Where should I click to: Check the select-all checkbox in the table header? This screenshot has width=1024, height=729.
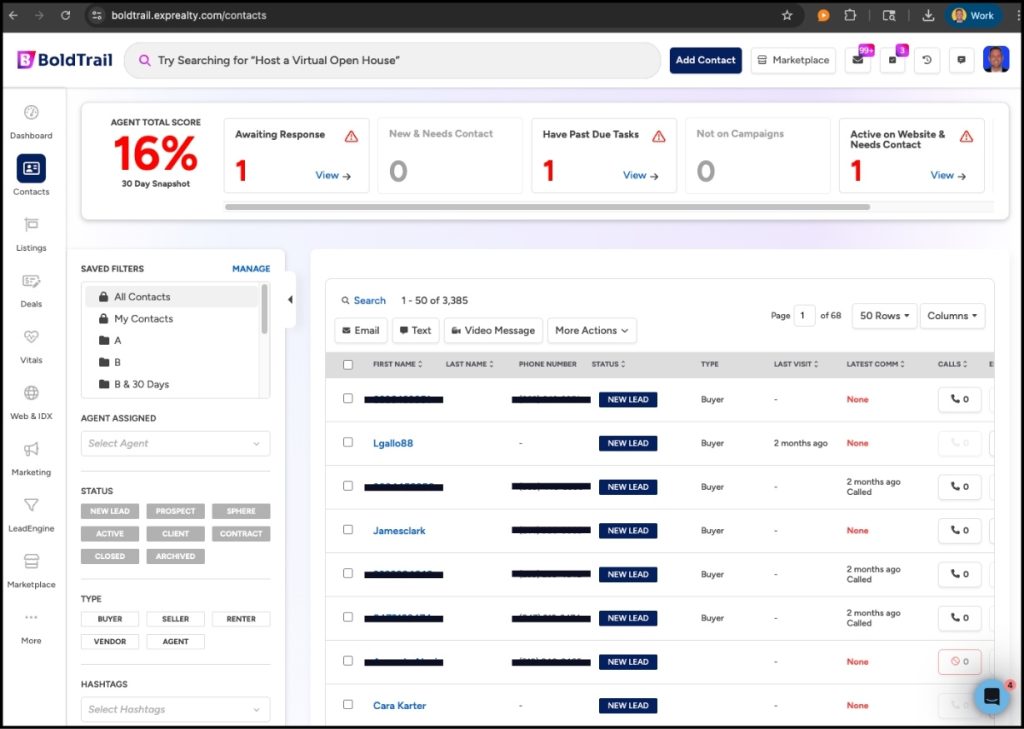click(347, 364)
